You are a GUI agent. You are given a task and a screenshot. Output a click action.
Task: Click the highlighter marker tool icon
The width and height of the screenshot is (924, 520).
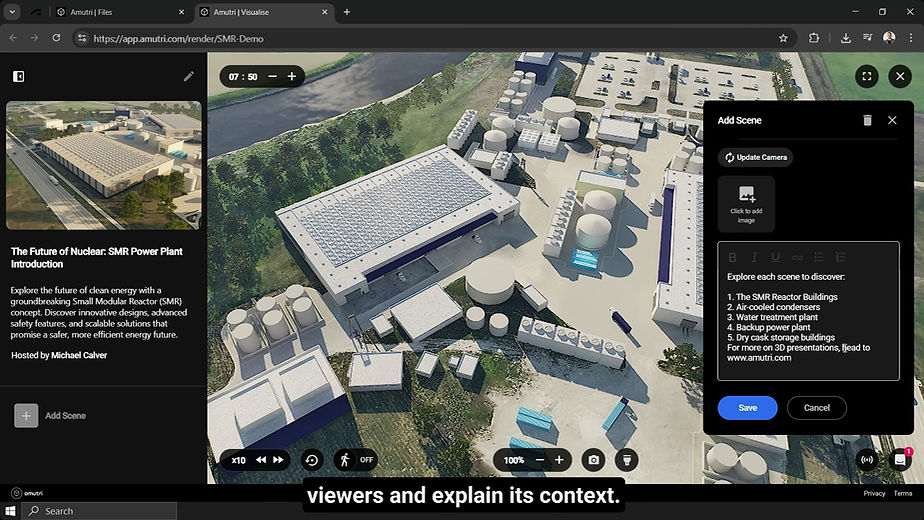pyautogui.click(x=627, y=460)
